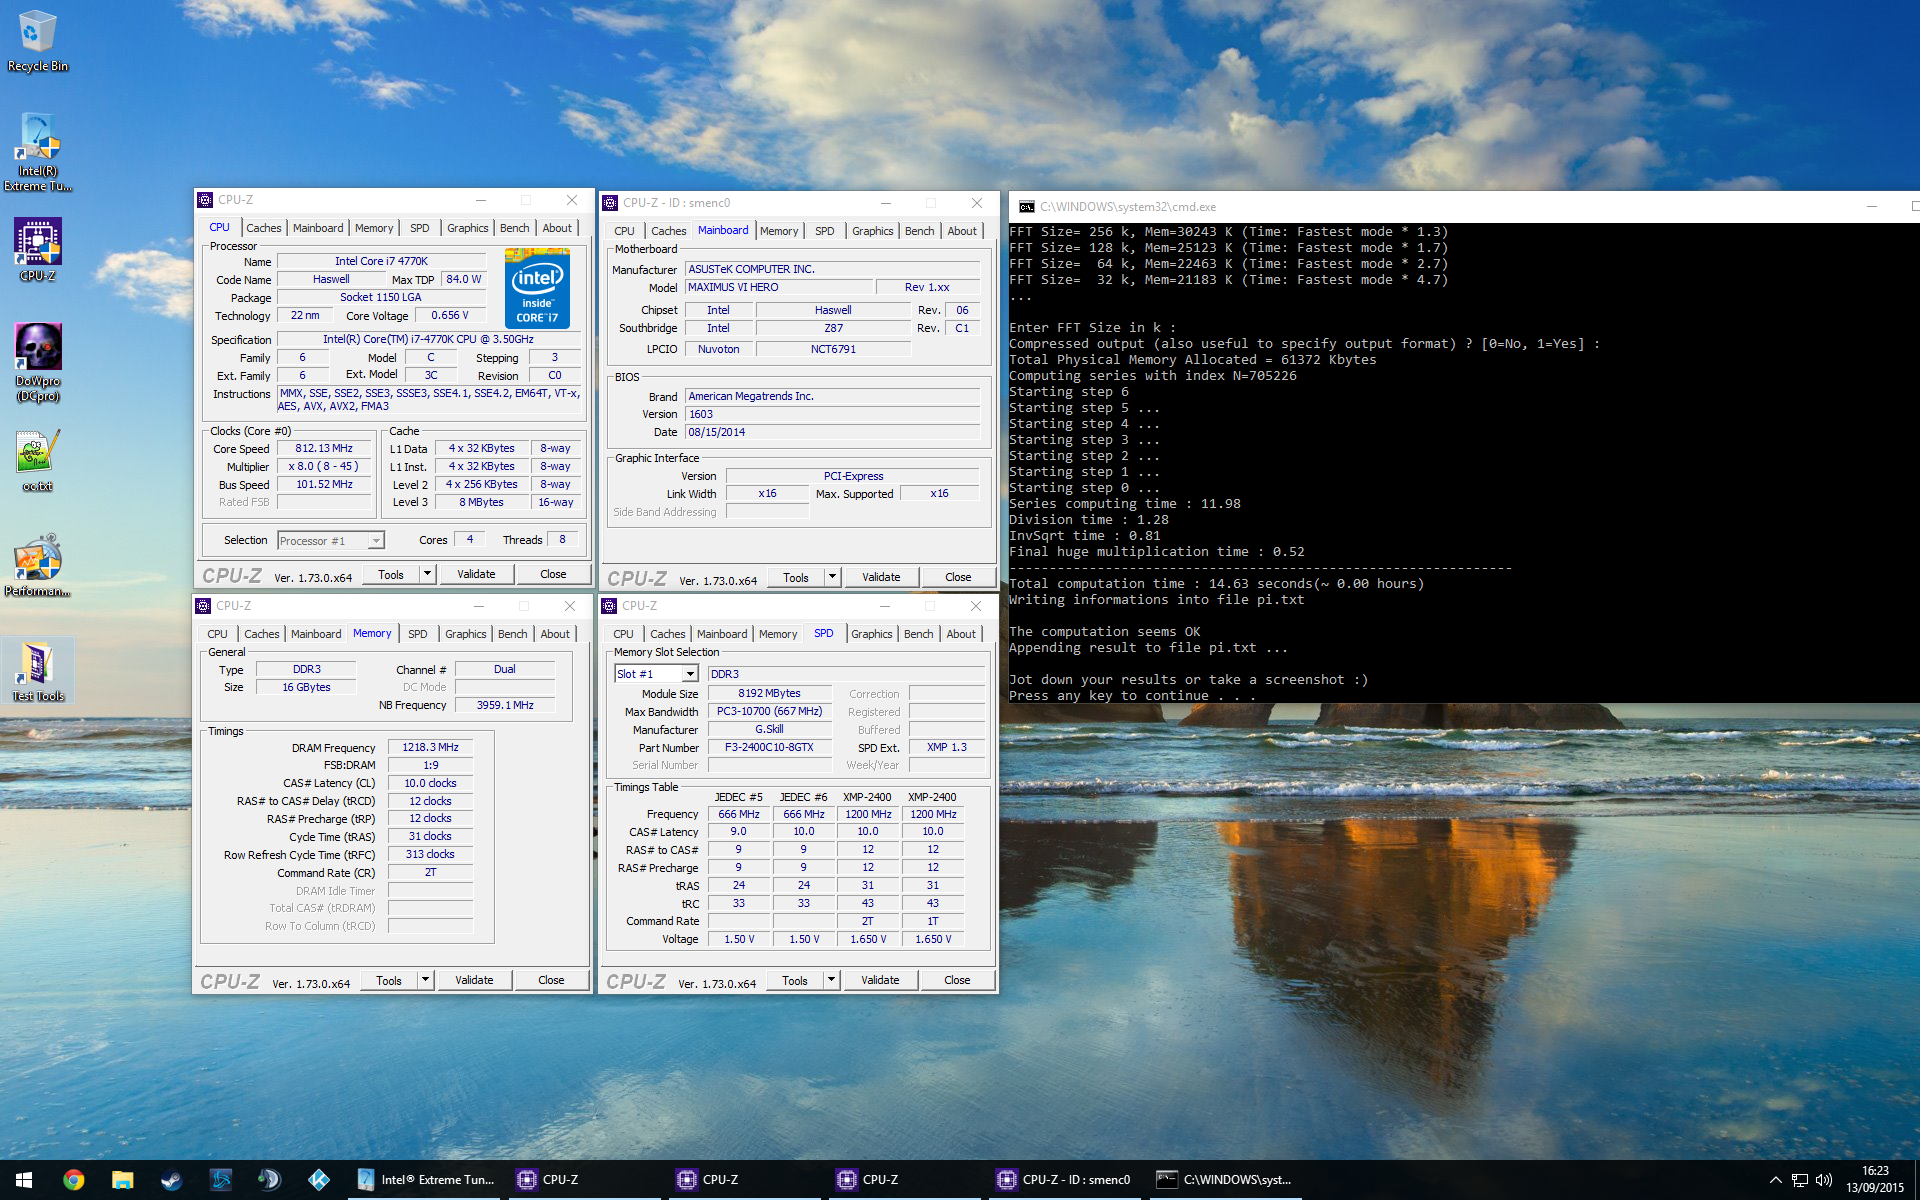Expand Tools dropdown arrow in CPU tab window
1920x1200 pixels.
point(427,574)
